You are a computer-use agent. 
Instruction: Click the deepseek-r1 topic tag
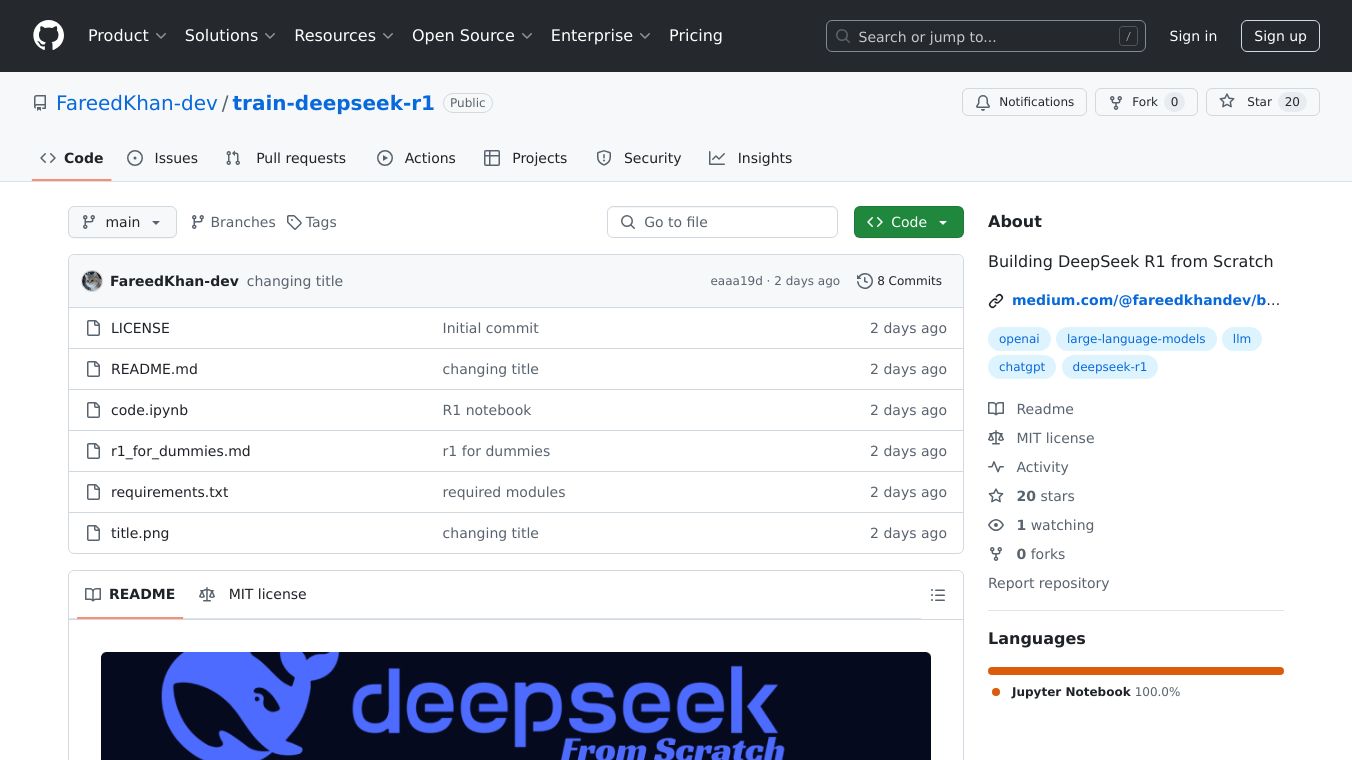(1109, 367)
